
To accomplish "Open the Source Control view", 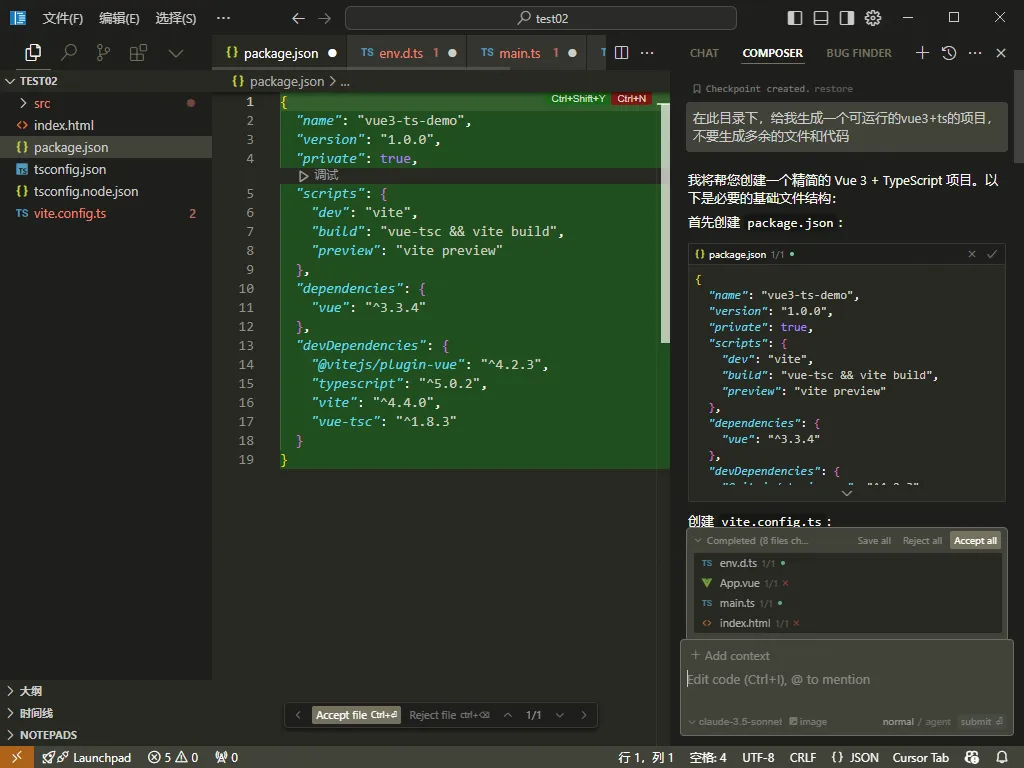I will point(103,53).
